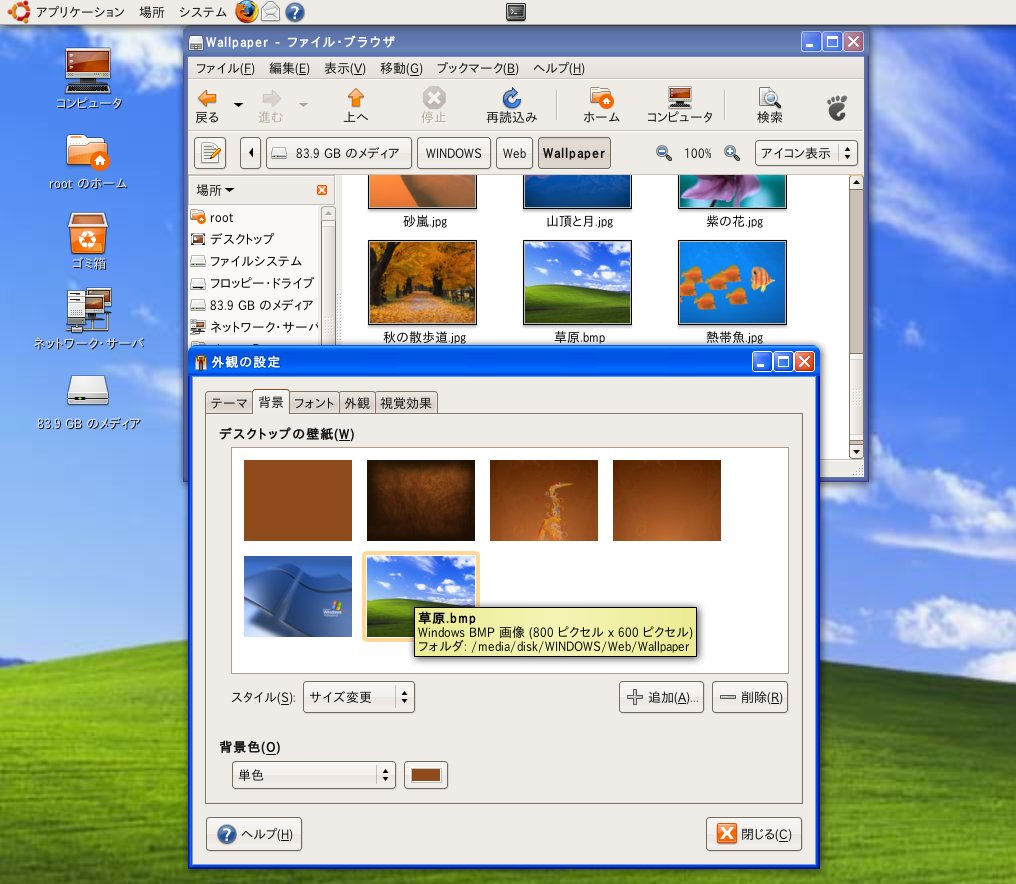Viewport: 1016px width, 884px height.
Task: Click the 砂嵐.jpg file name
Action: coord(425,222)
